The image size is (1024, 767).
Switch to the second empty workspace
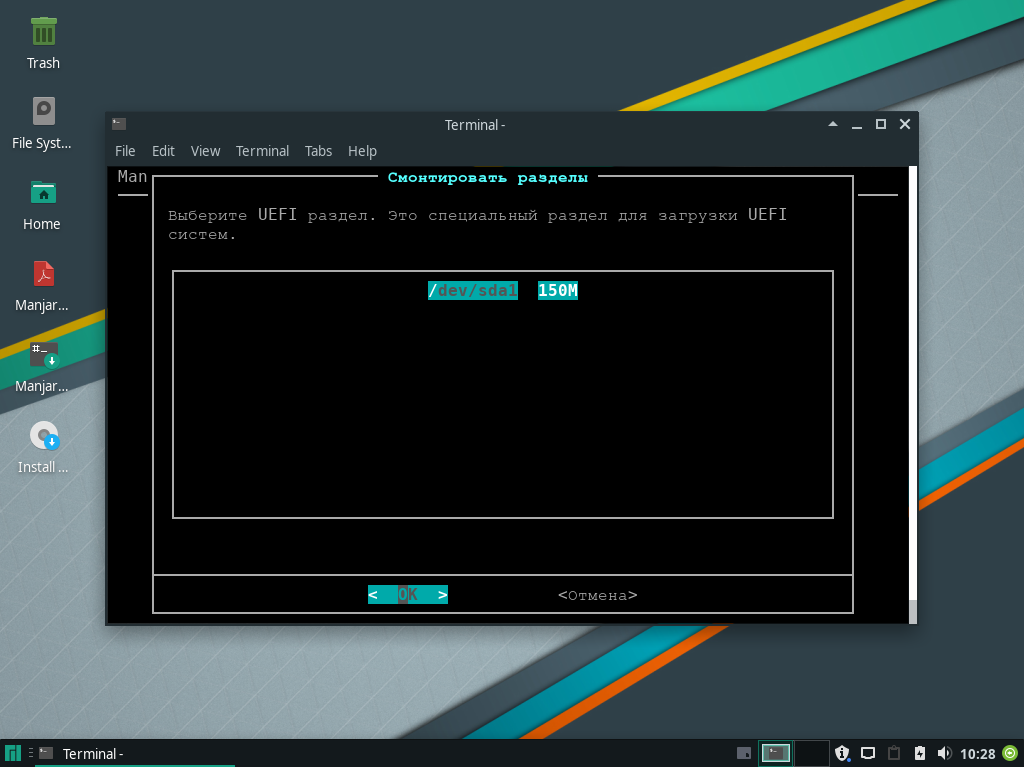(811, 753)
